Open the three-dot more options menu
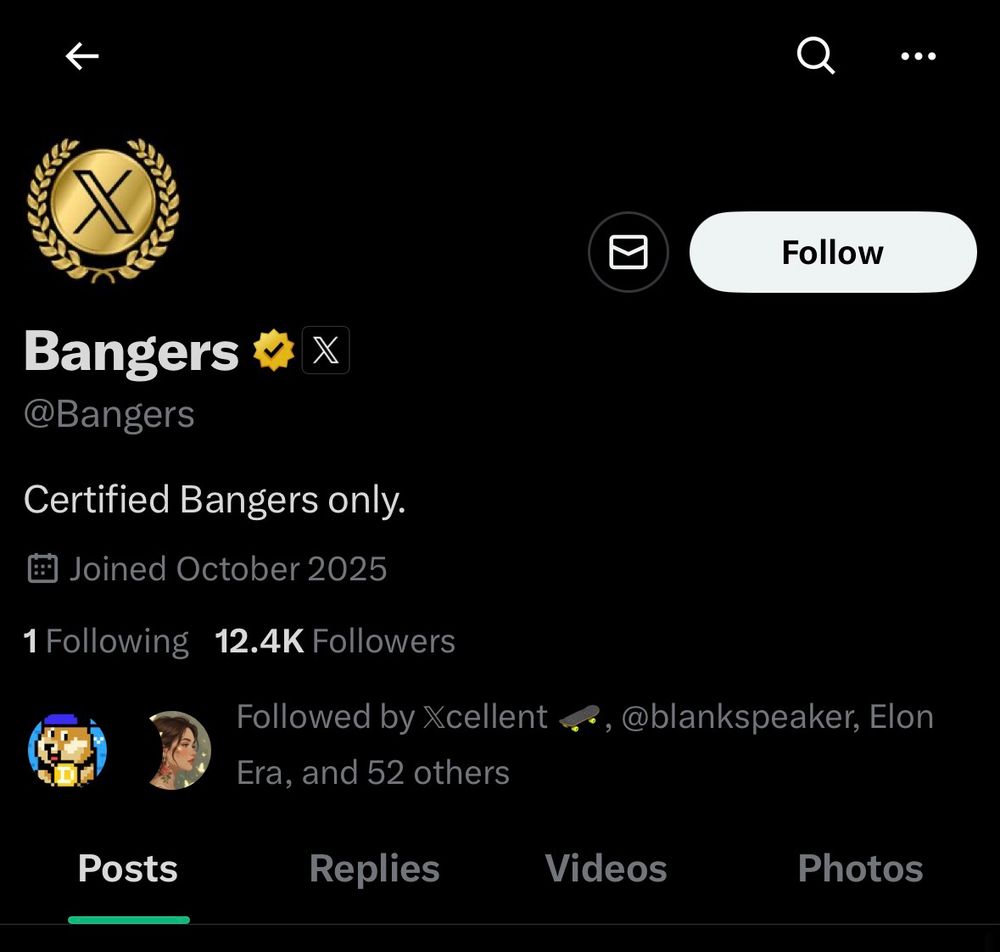This screenshot has height=952, width=1000. [918, 56]
